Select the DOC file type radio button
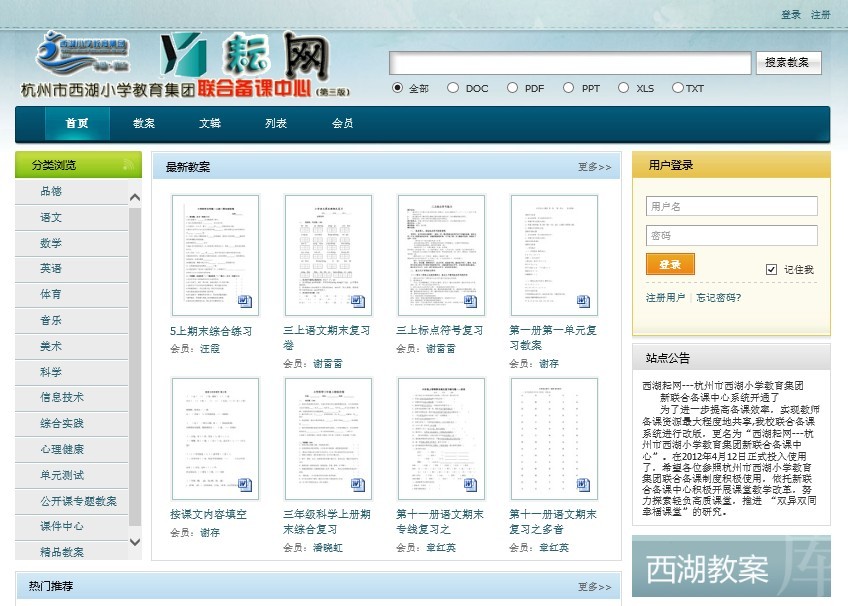848x606 pixels. [453, 88]
